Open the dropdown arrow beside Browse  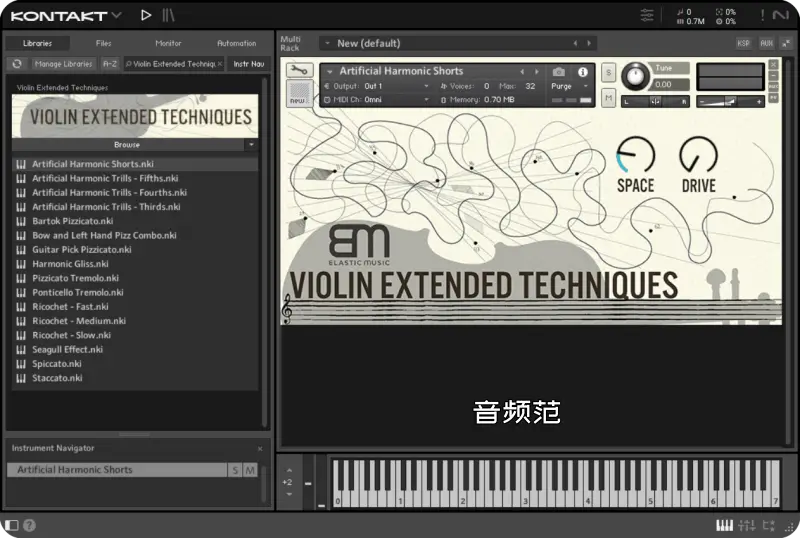pyautogui.click(x=251, y=145)
